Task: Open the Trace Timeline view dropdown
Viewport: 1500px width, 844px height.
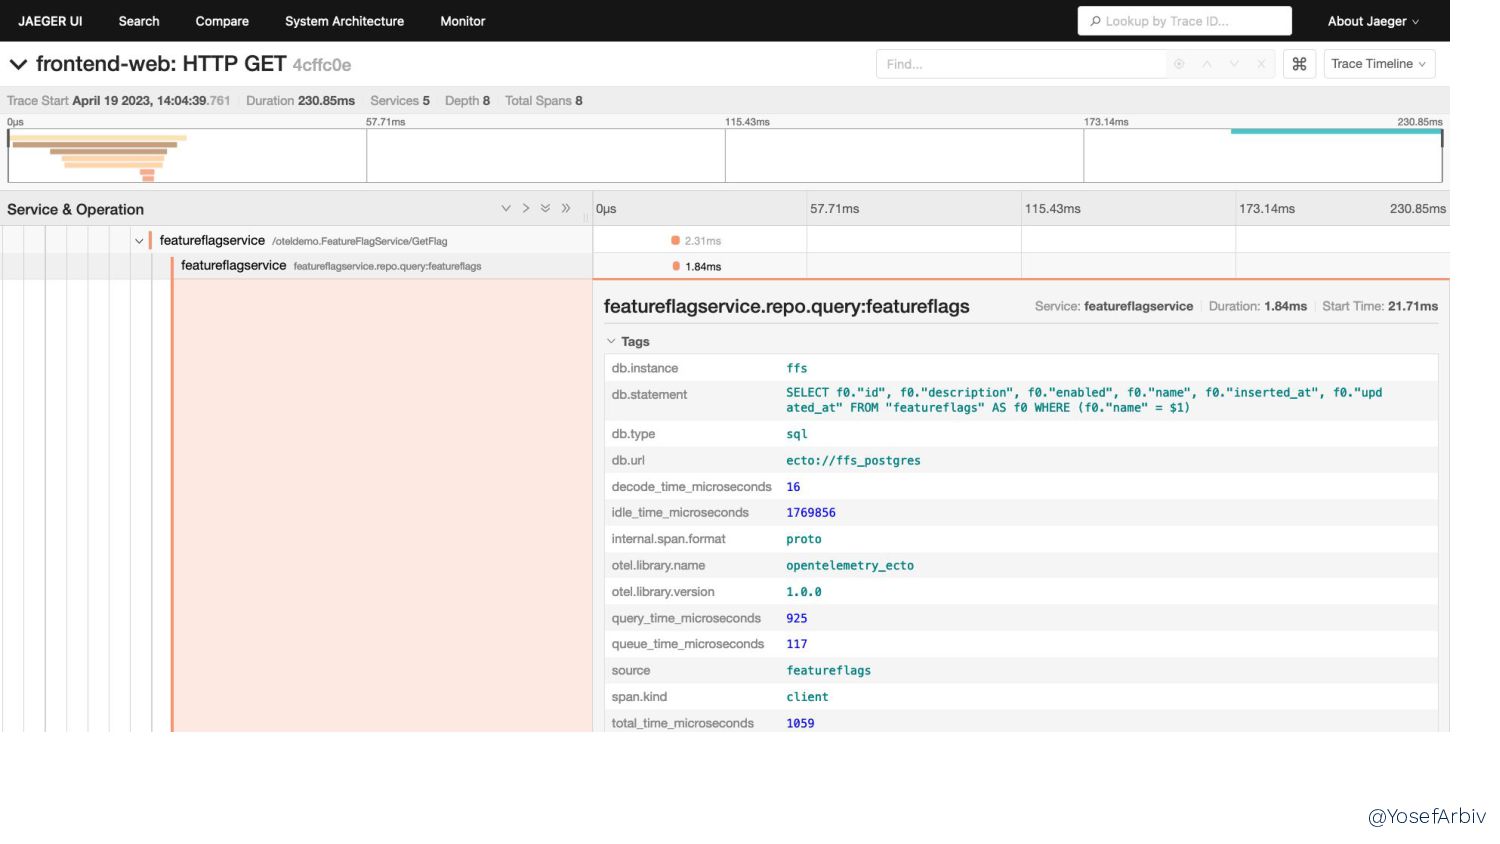Action: (x=1379, y=64)
